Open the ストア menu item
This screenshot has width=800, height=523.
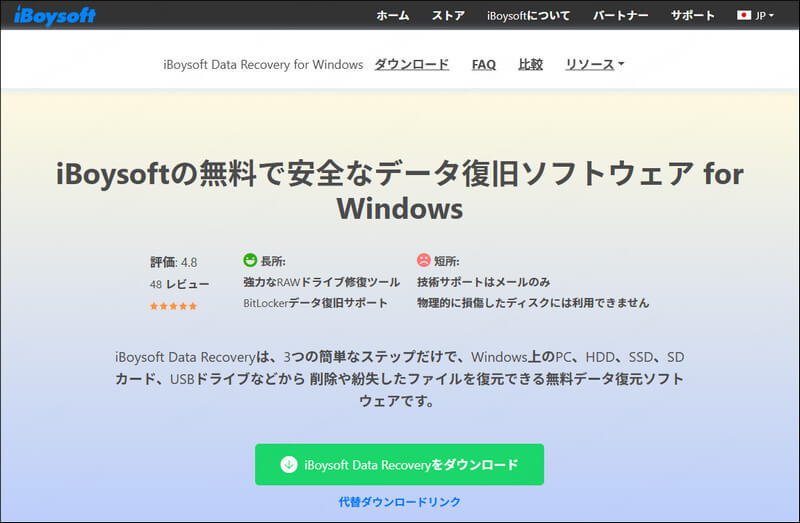click(448, 15)
